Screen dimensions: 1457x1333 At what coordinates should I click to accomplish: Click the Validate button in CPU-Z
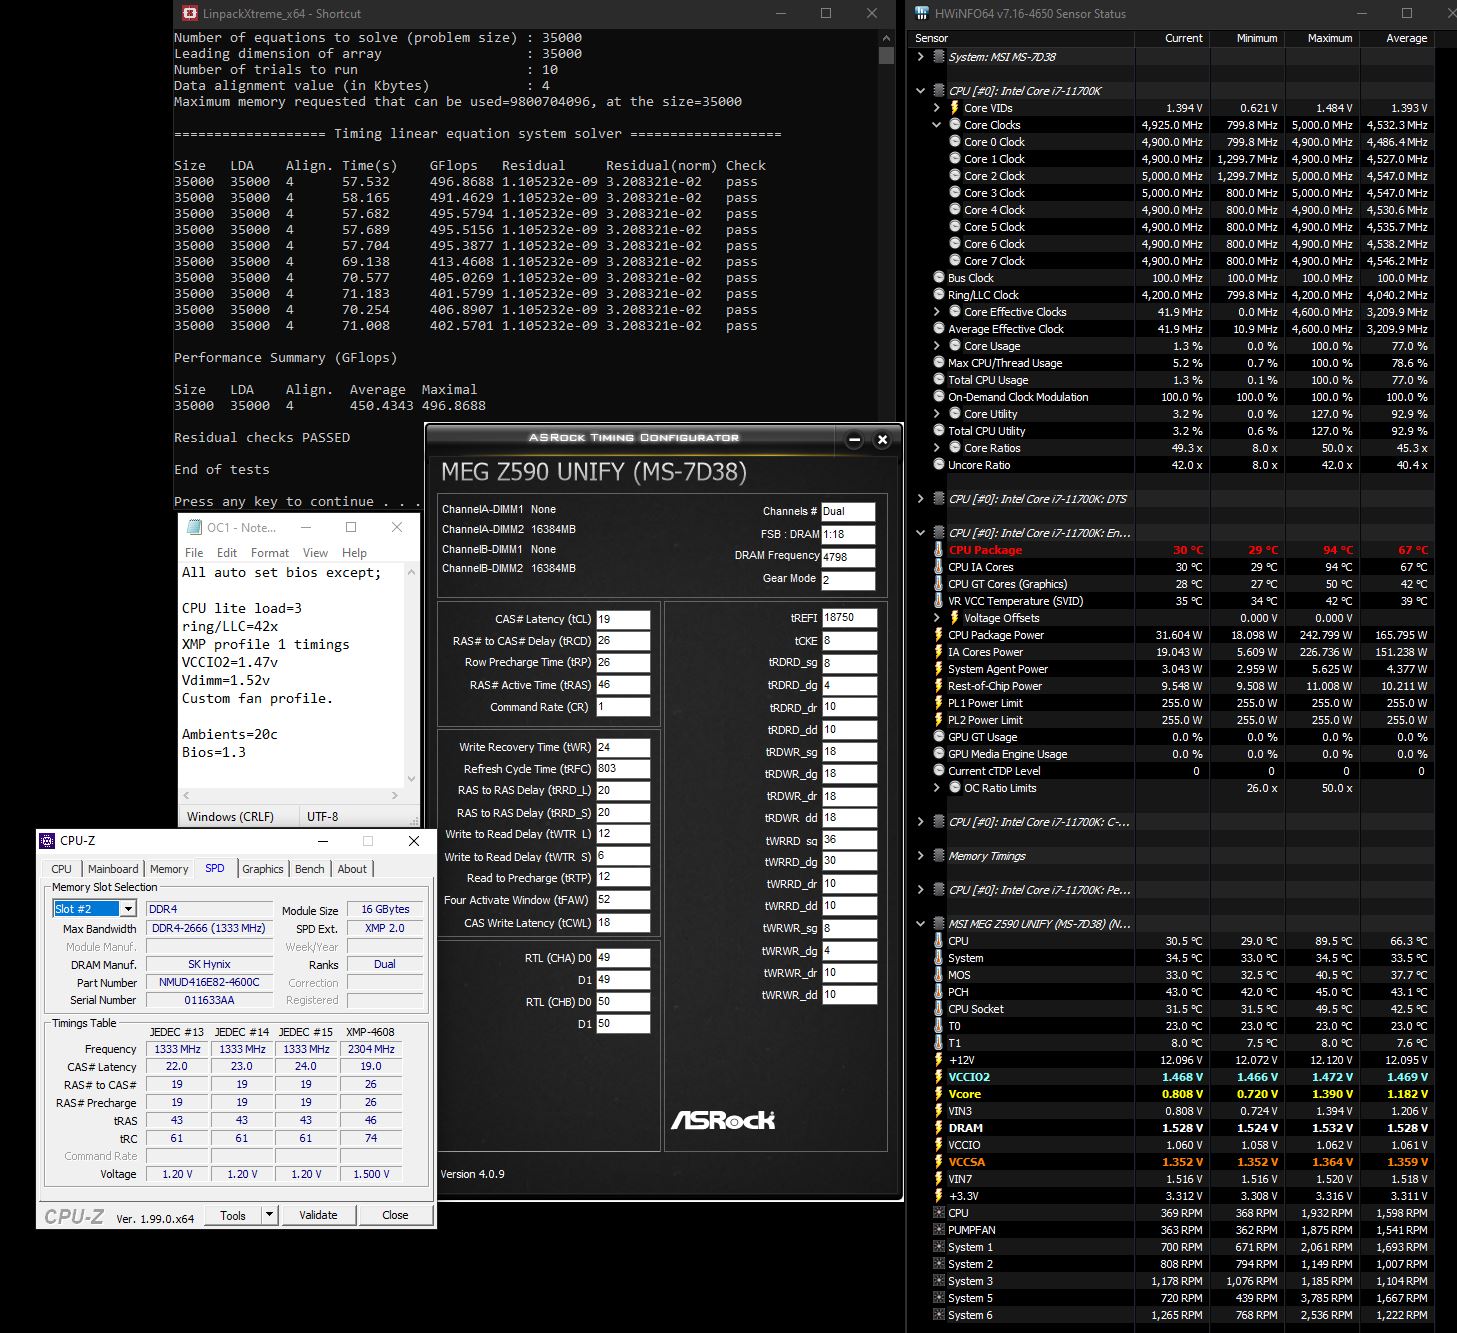click(318, 1215)
